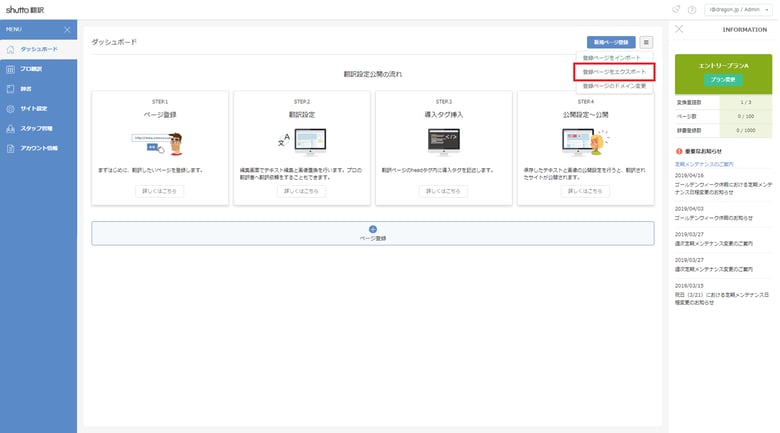This screenshot has height=433, width=780.
Task: Click the 翻訳設定公開の流れ heading text
Action: [373, 74]
